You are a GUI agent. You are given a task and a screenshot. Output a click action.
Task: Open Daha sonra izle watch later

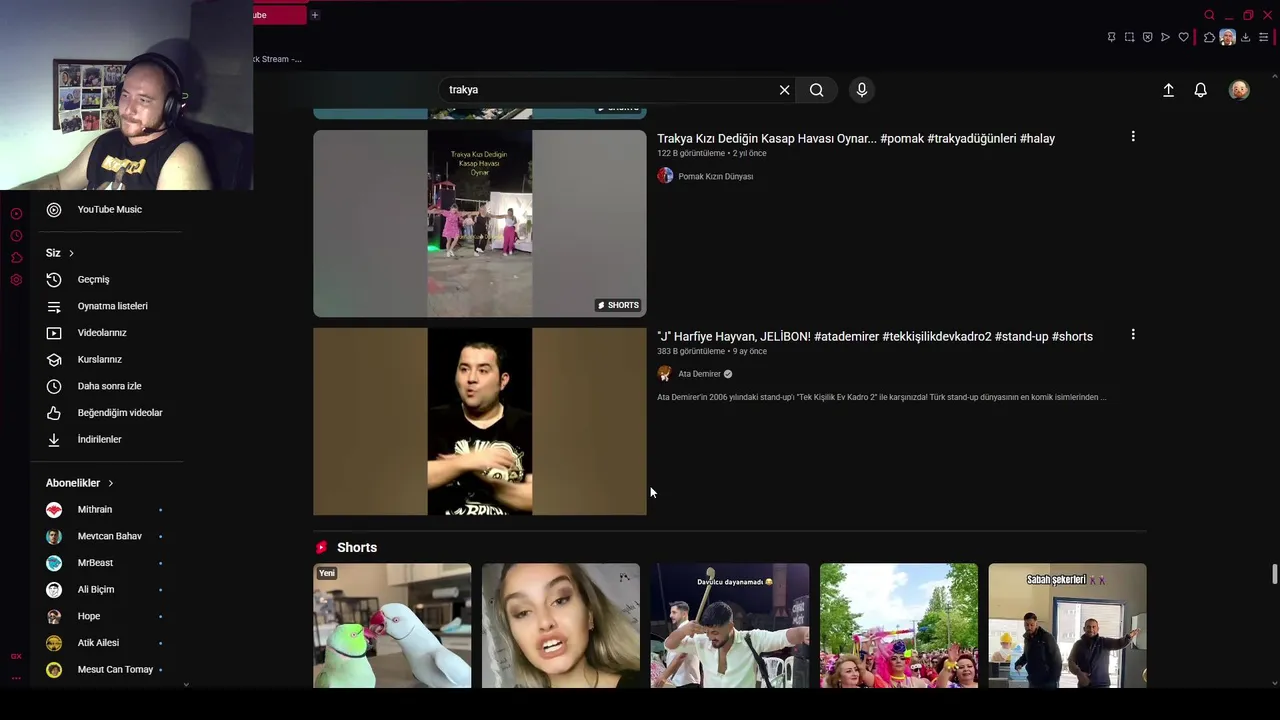[x=107, y=386]
